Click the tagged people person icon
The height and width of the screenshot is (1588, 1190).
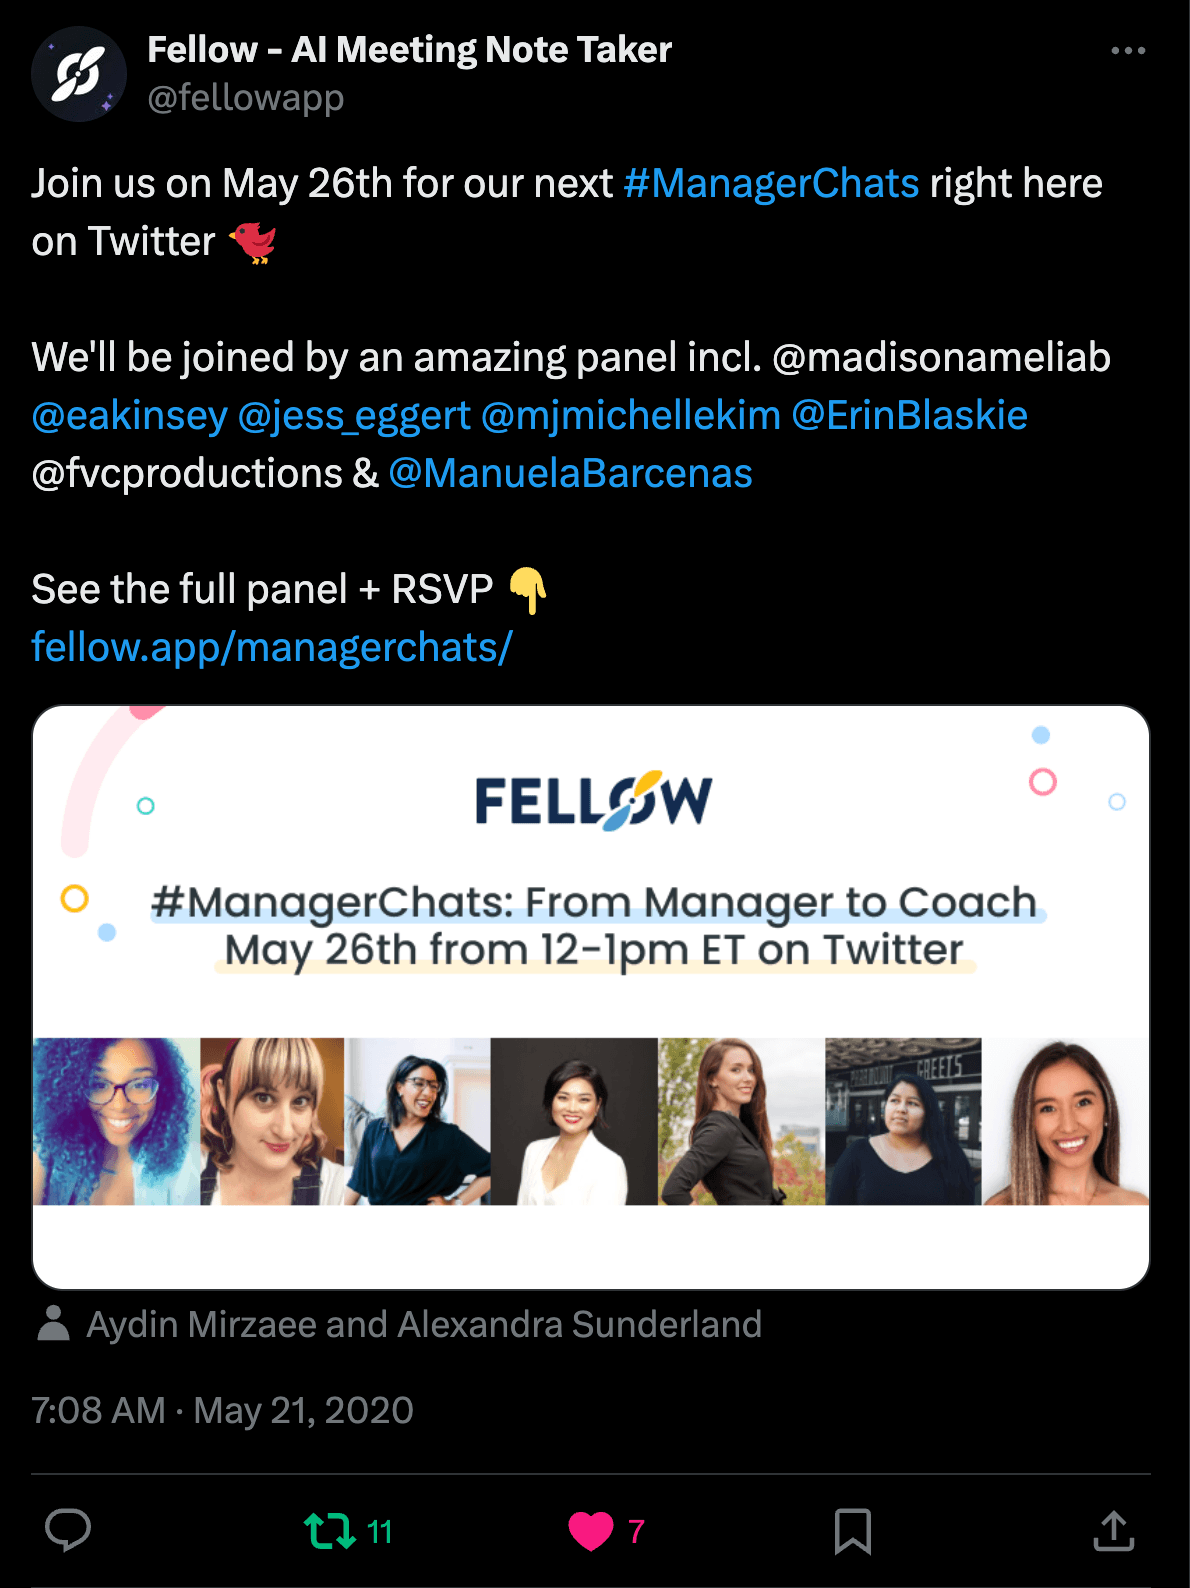pyautogui.click(x=53, y=1324)
